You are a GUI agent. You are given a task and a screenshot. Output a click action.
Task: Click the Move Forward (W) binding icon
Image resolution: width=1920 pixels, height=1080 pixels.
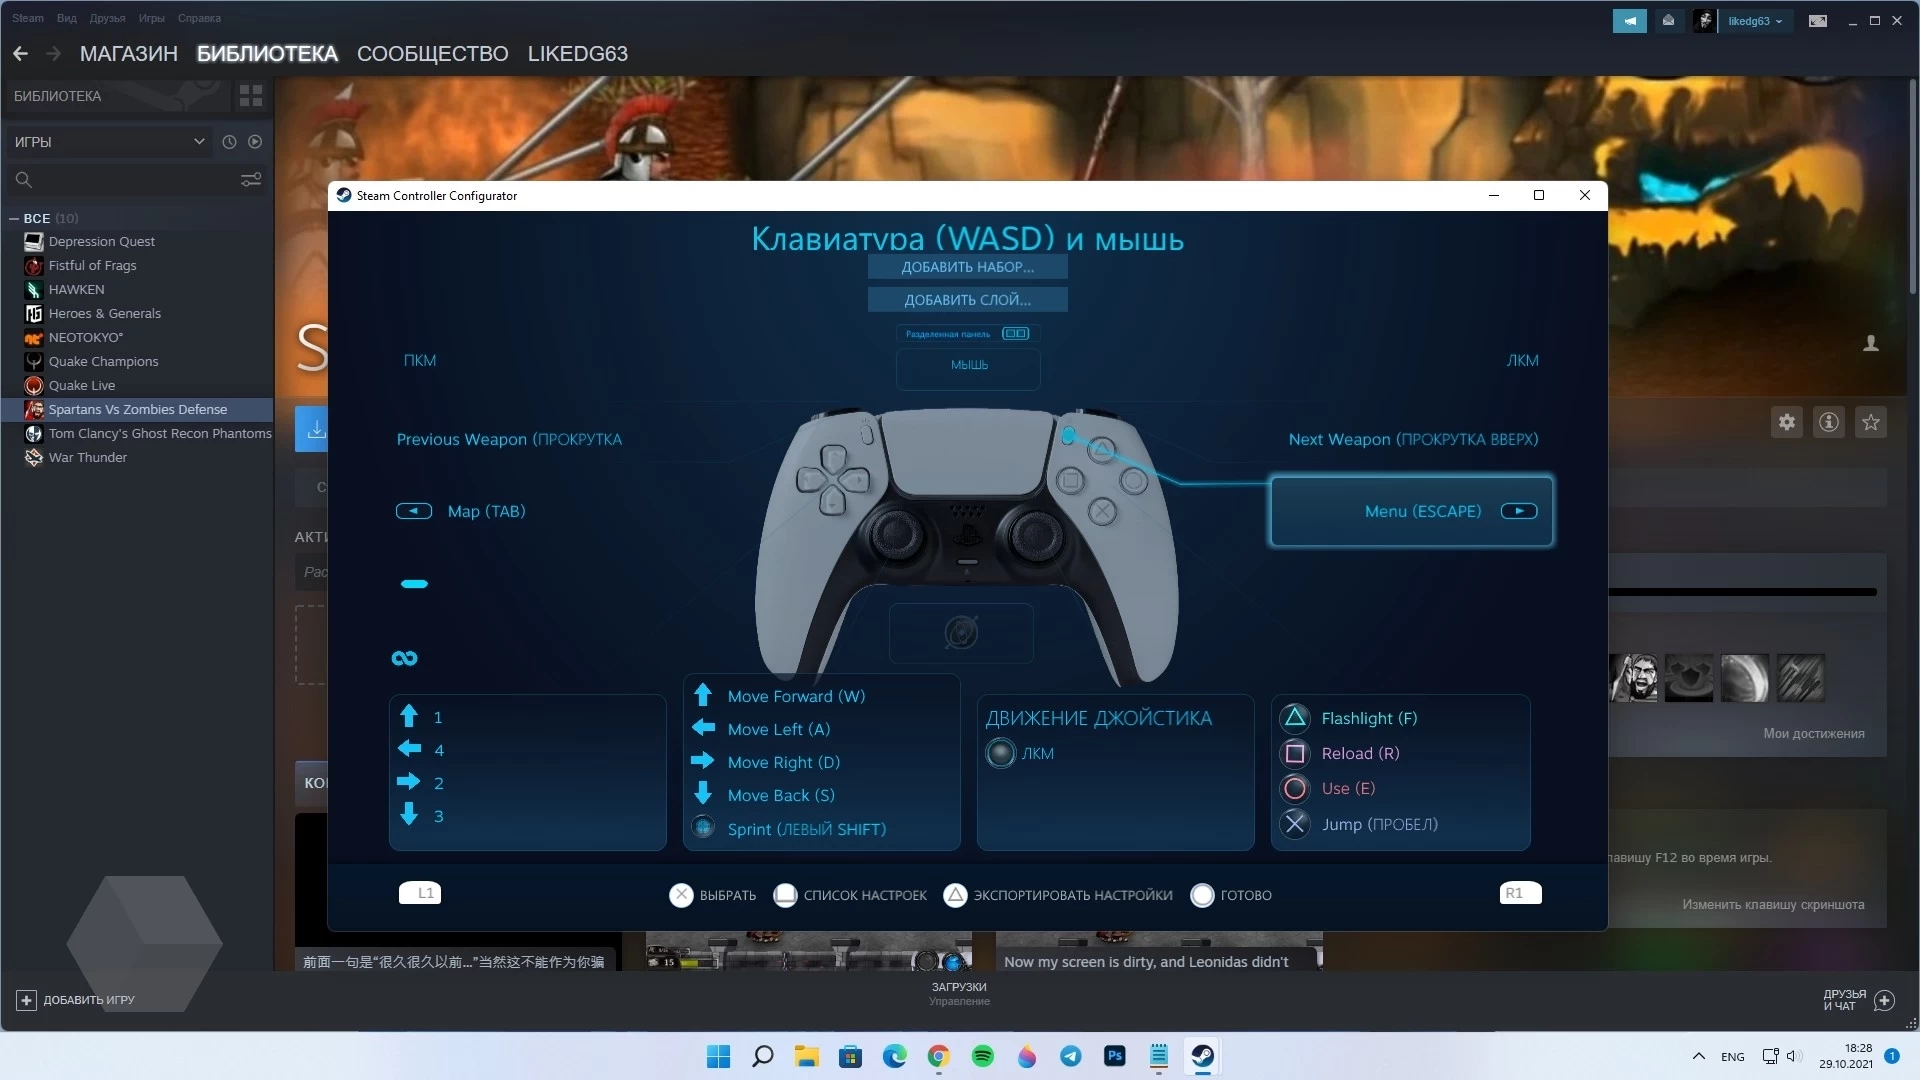[x=703, y=695]
